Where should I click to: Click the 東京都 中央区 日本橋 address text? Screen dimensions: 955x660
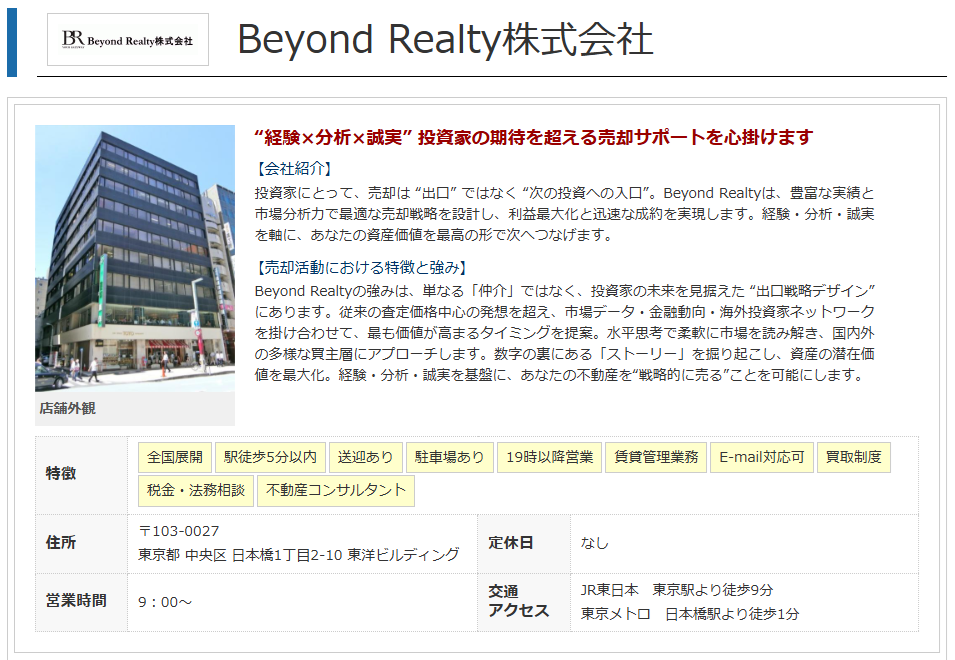(x=299, y=555)
